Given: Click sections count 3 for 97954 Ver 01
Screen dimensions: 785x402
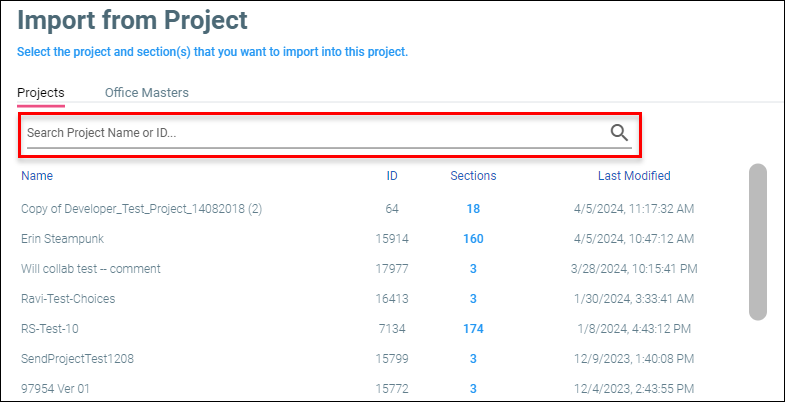Looking at the screenshot, I should coord(473,388).
